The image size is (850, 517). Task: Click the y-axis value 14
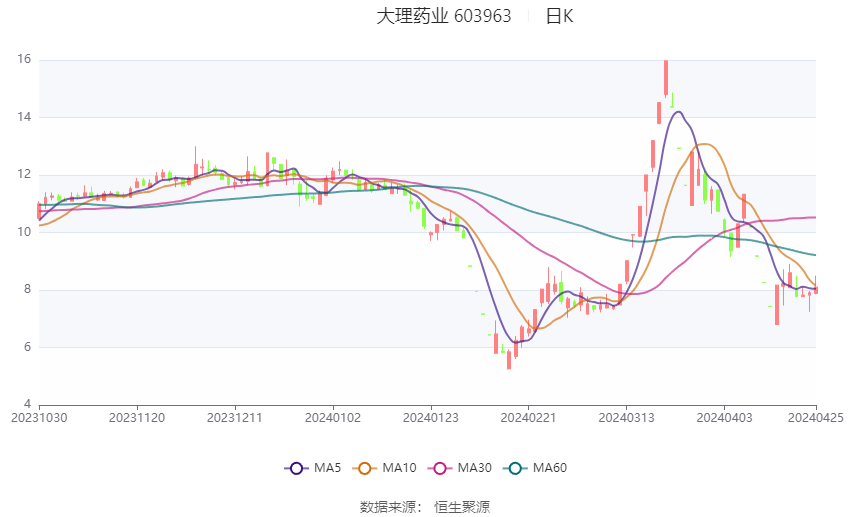point(24,117)
